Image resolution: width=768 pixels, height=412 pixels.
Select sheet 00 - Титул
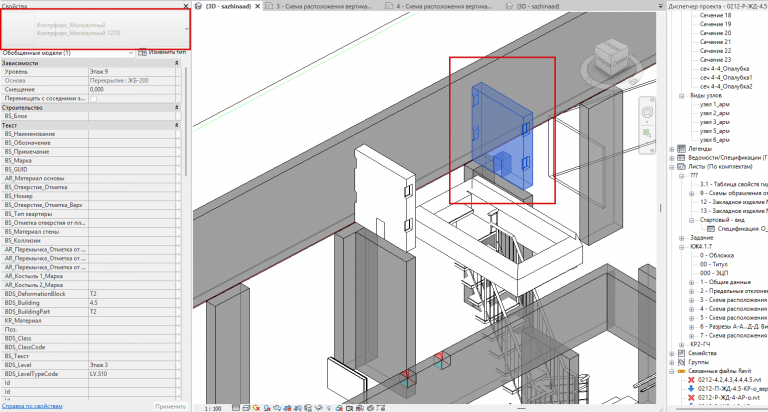click(x=714, y=264)
